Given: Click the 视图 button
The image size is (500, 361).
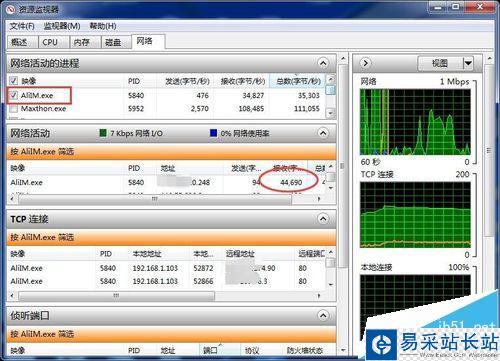Looking at the screenshot, I should pos(440,63).
